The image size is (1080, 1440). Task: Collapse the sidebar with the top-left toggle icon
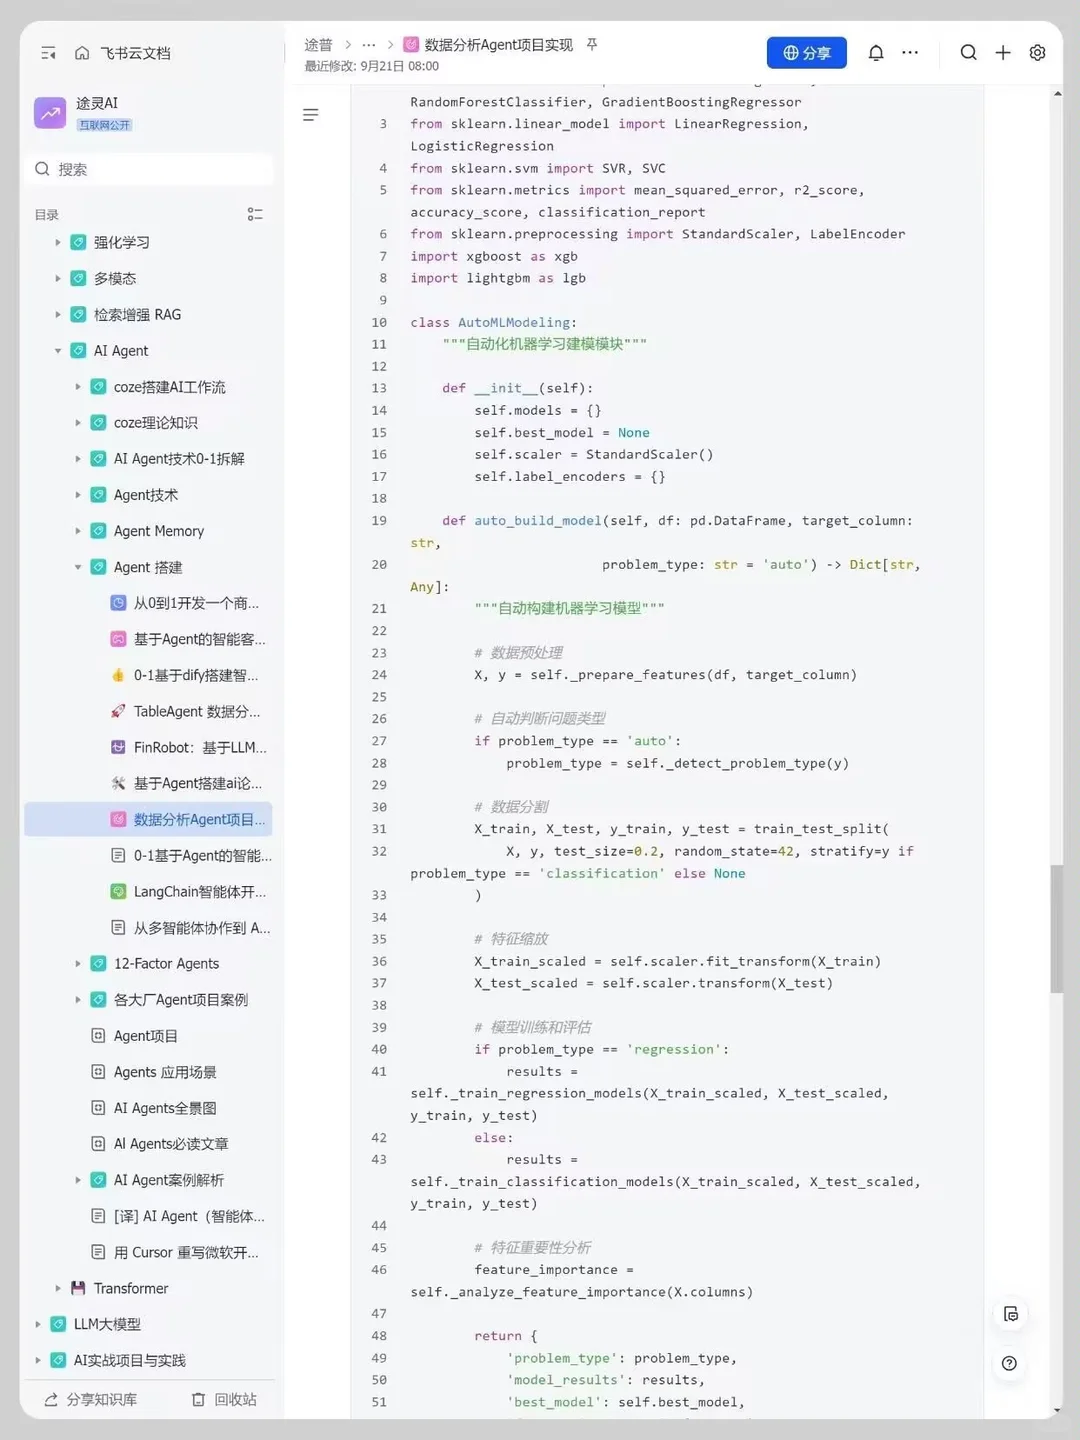coord(48,53)
